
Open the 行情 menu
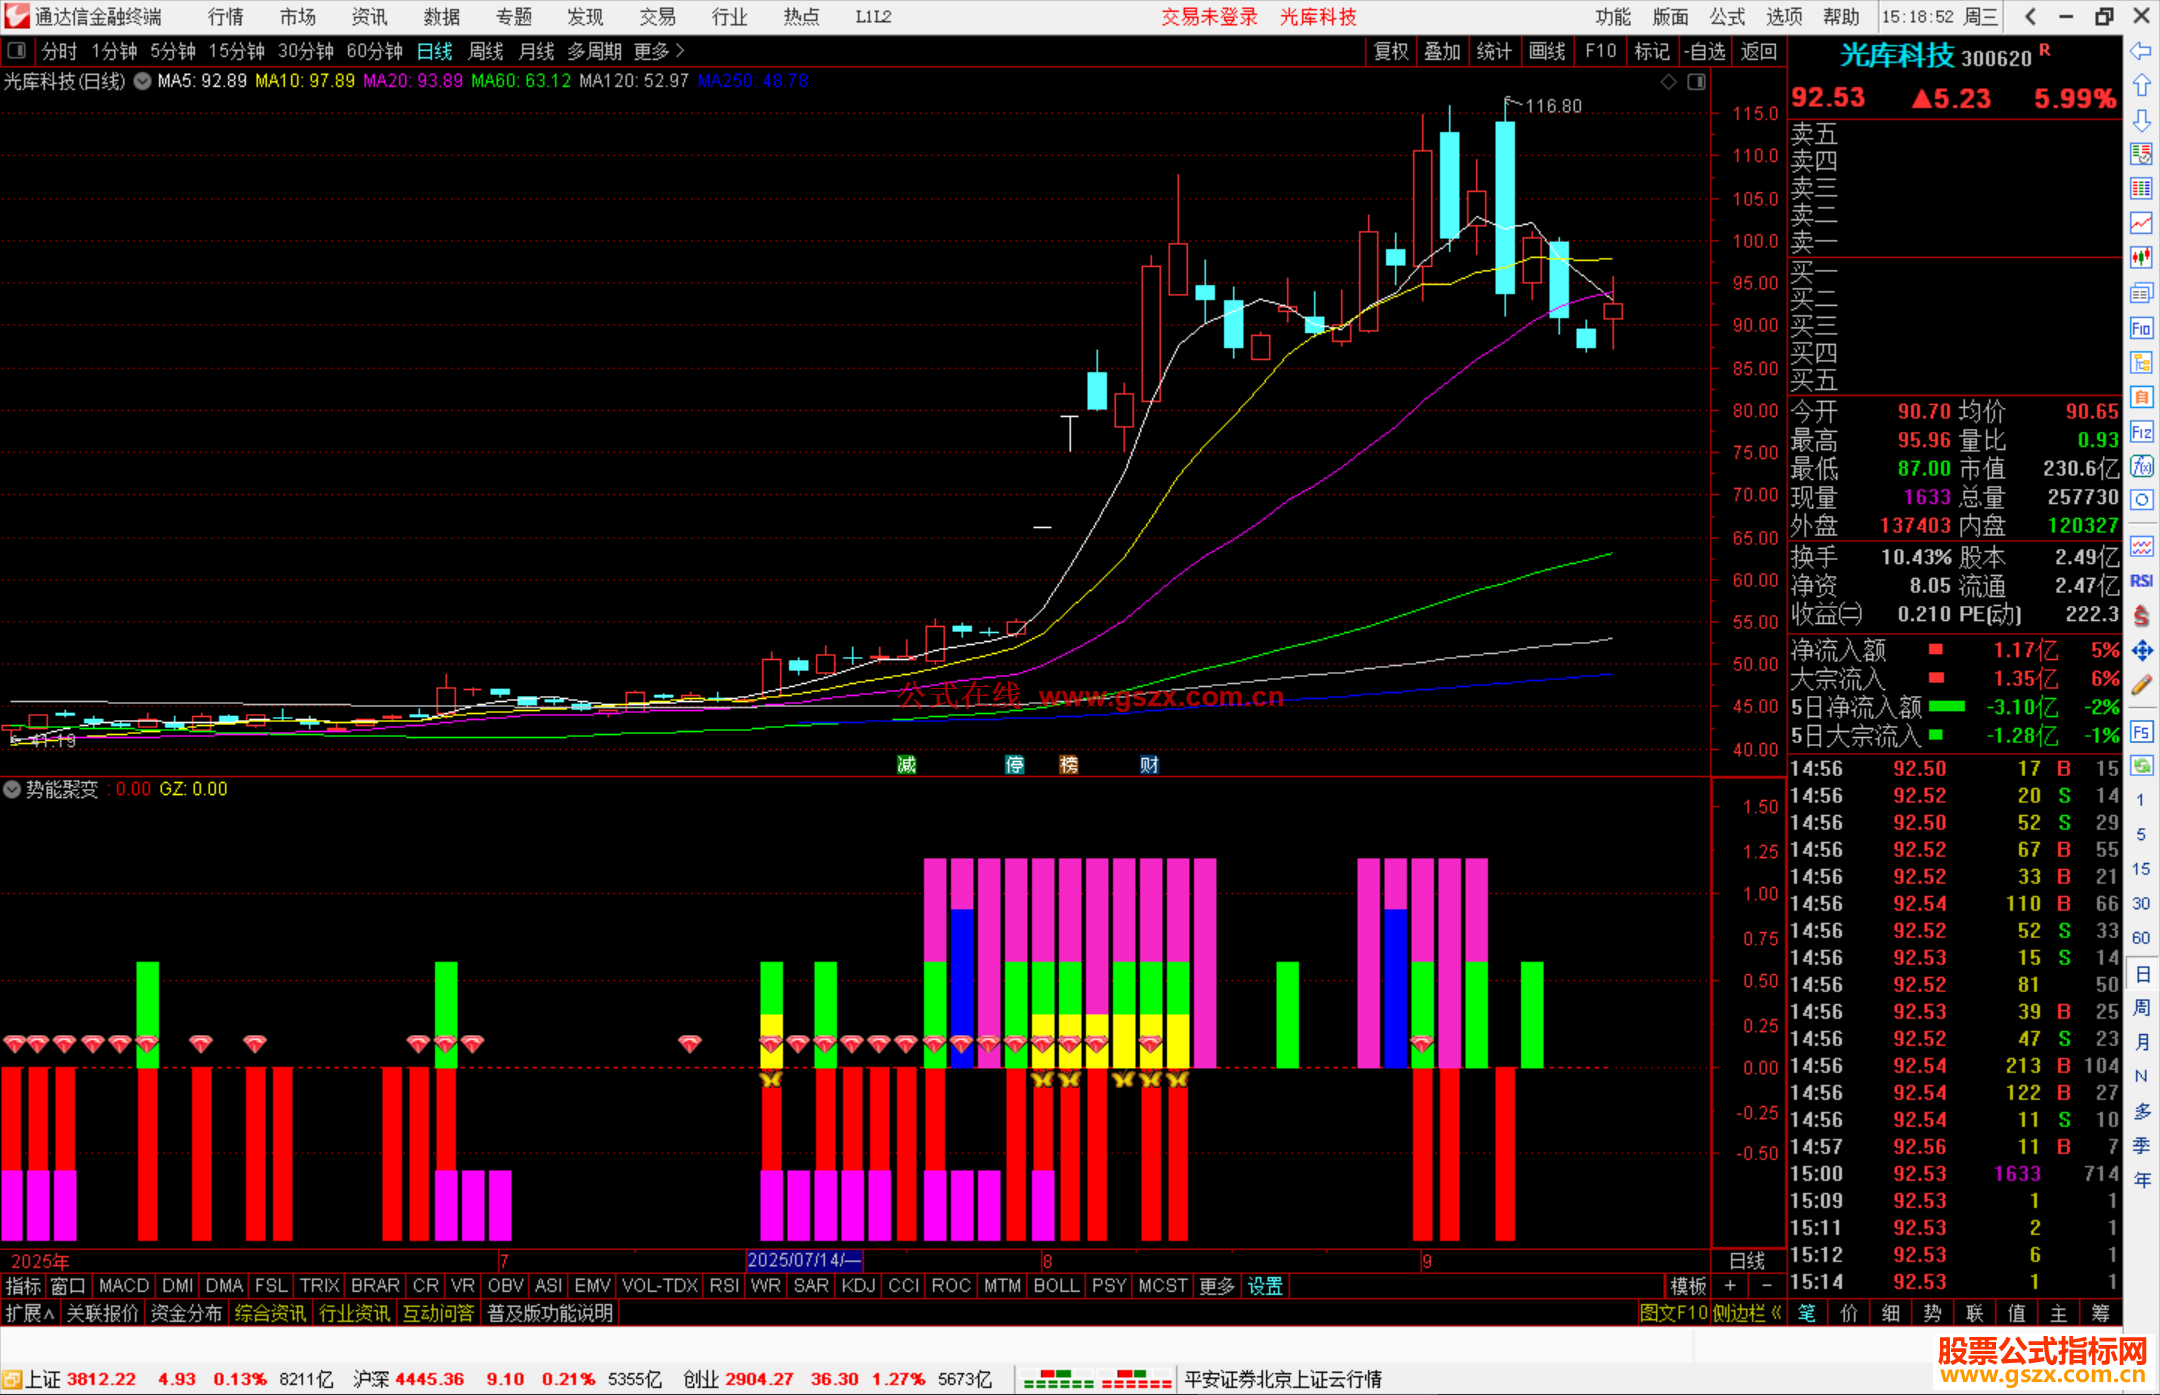(226, 16)
